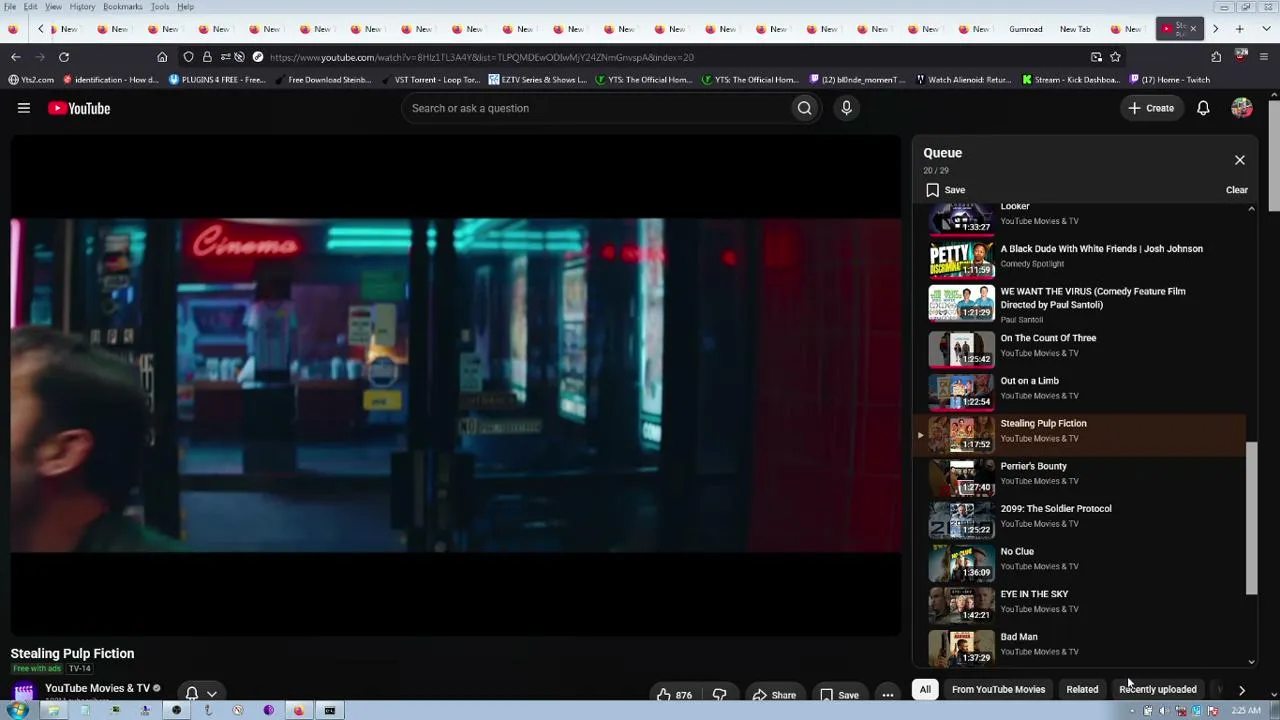
Task: Like the video with 876 likes
Action: click(x=674, y=695)
